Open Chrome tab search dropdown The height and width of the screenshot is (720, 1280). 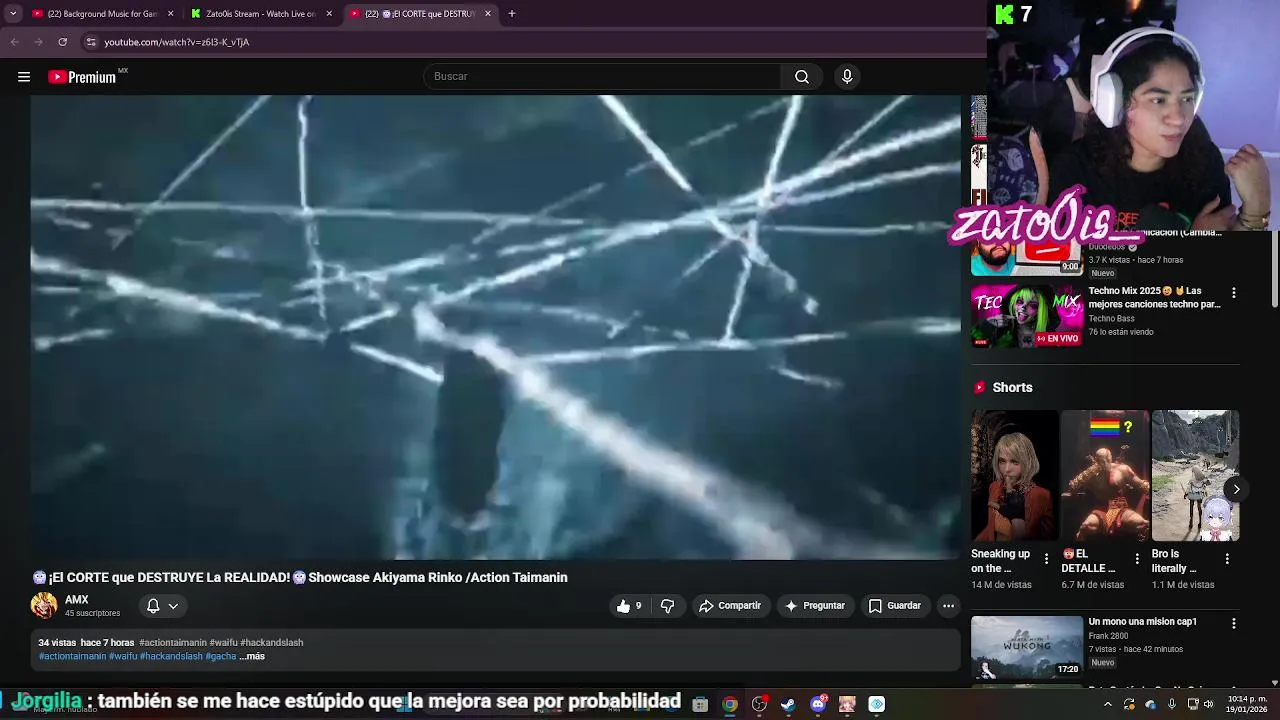tap(13, 14)
